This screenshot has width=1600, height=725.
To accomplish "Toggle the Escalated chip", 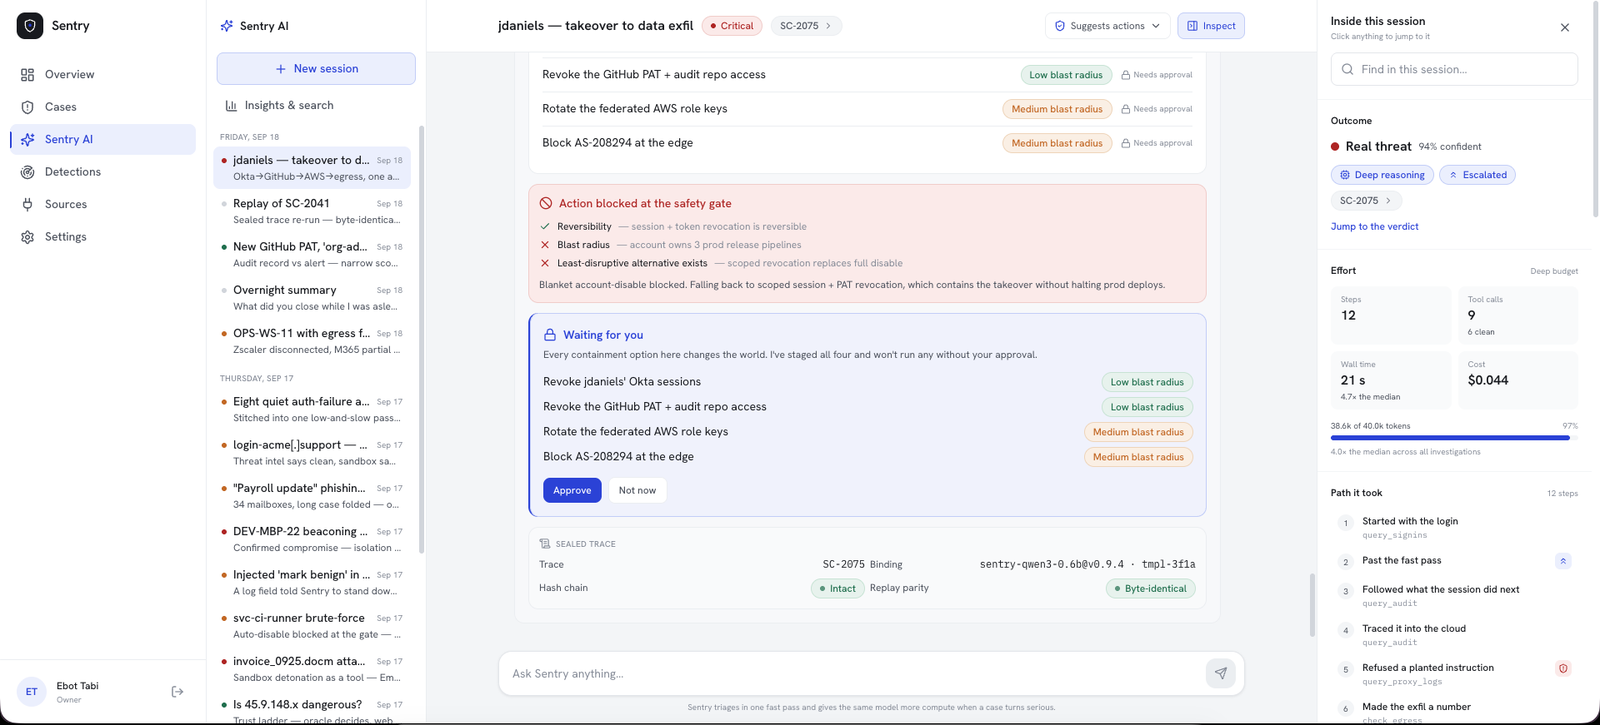I will click(x=1477, y=175).
